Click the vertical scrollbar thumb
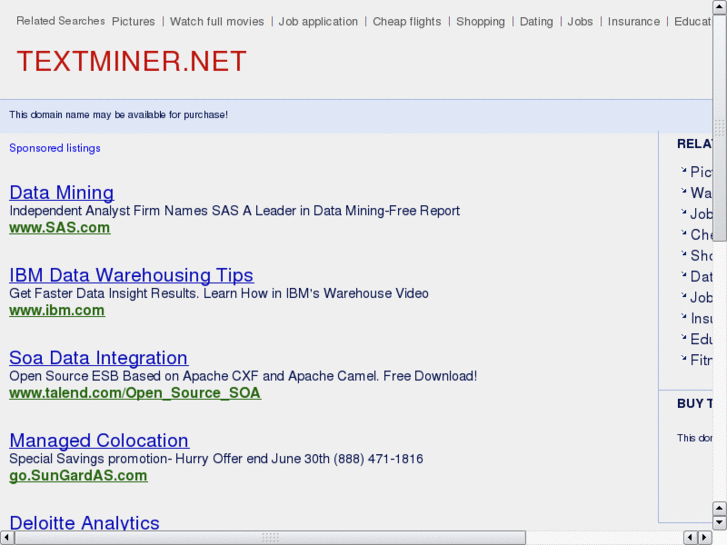The image size is (727, 545). [x=719, y=128]
